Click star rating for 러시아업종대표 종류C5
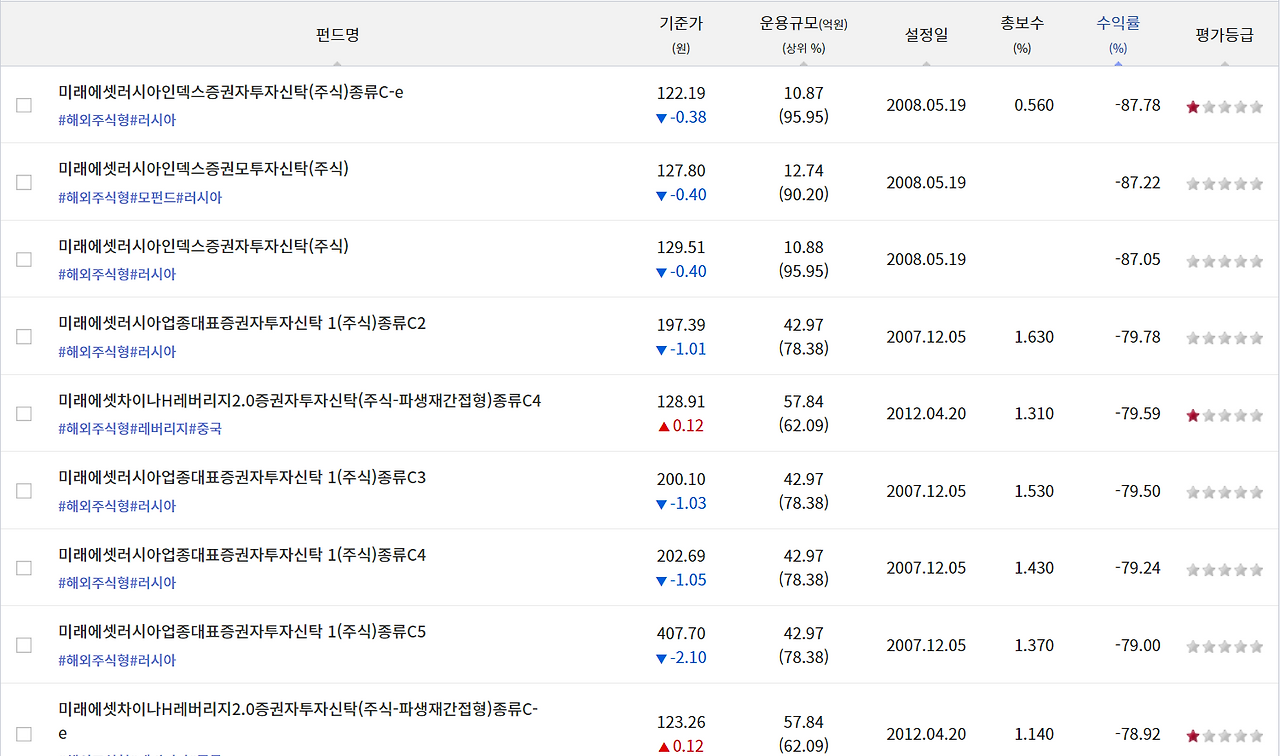The width and height of the screenshot is (1280, 756). click(x=1224, y=646)
